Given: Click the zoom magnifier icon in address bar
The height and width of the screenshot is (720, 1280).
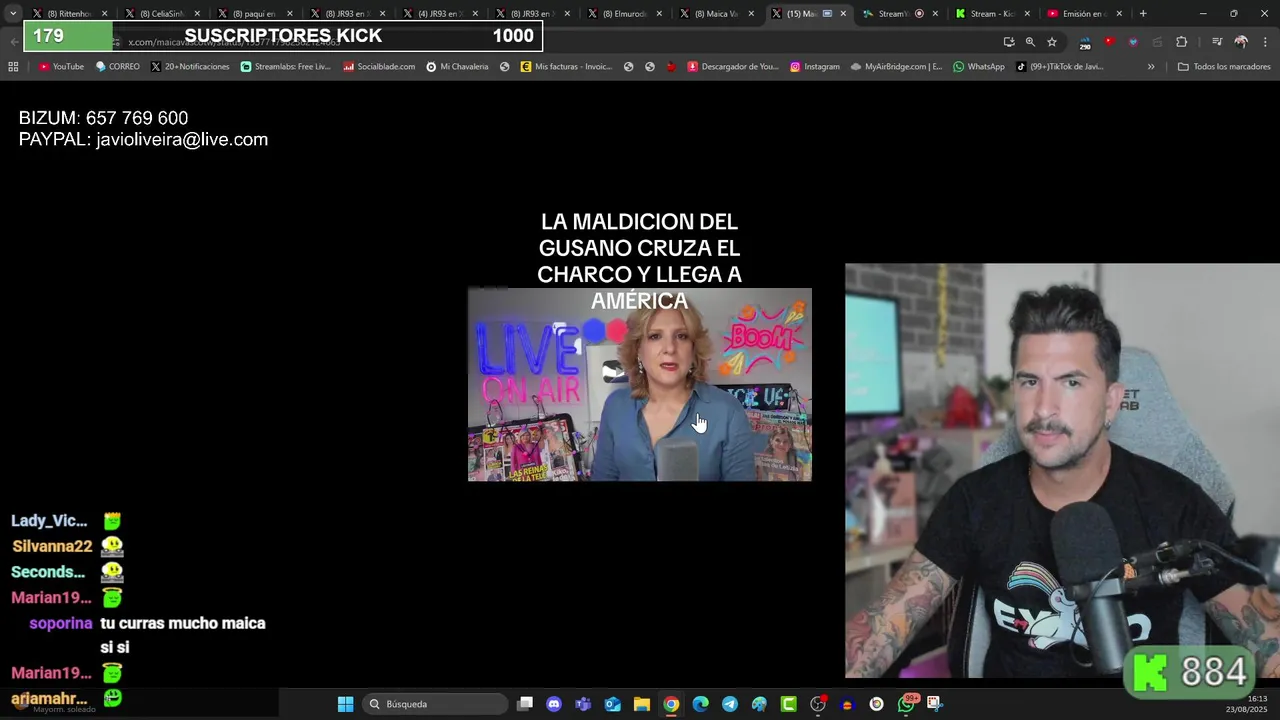Looking at the screenshot, I should point(1030,42).
